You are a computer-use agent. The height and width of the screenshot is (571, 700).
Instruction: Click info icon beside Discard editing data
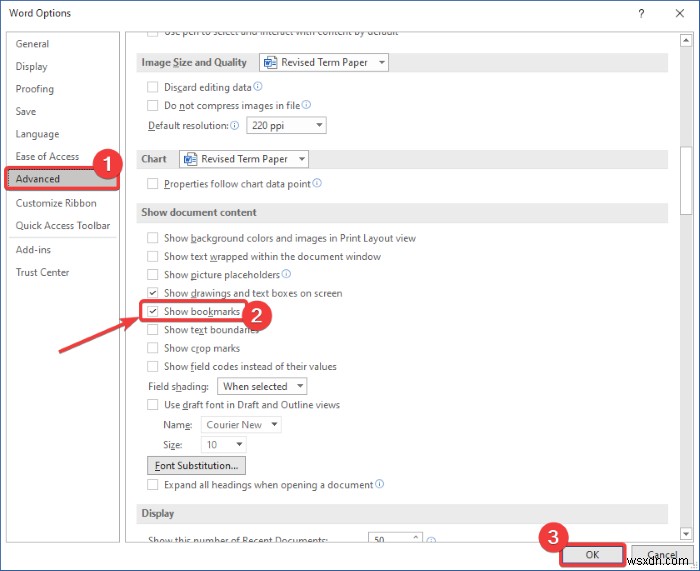pos(258,86)
